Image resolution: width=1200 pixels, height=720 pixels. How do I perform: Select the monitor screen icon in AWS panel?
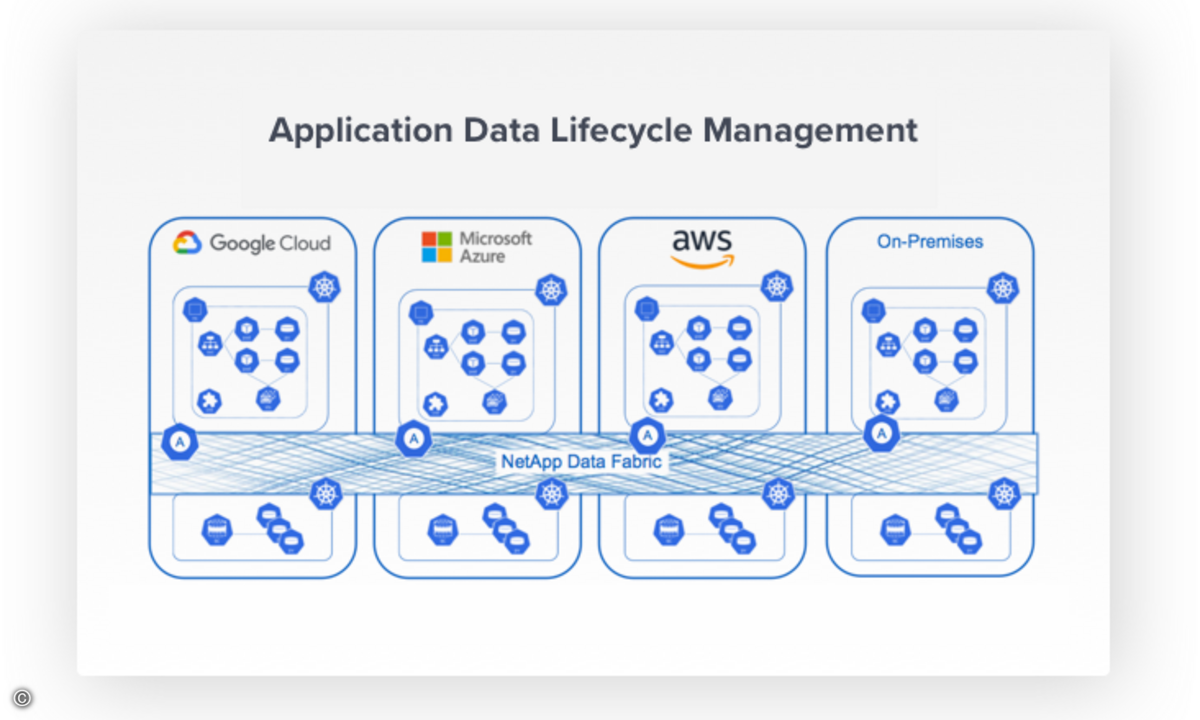[647, 309]
